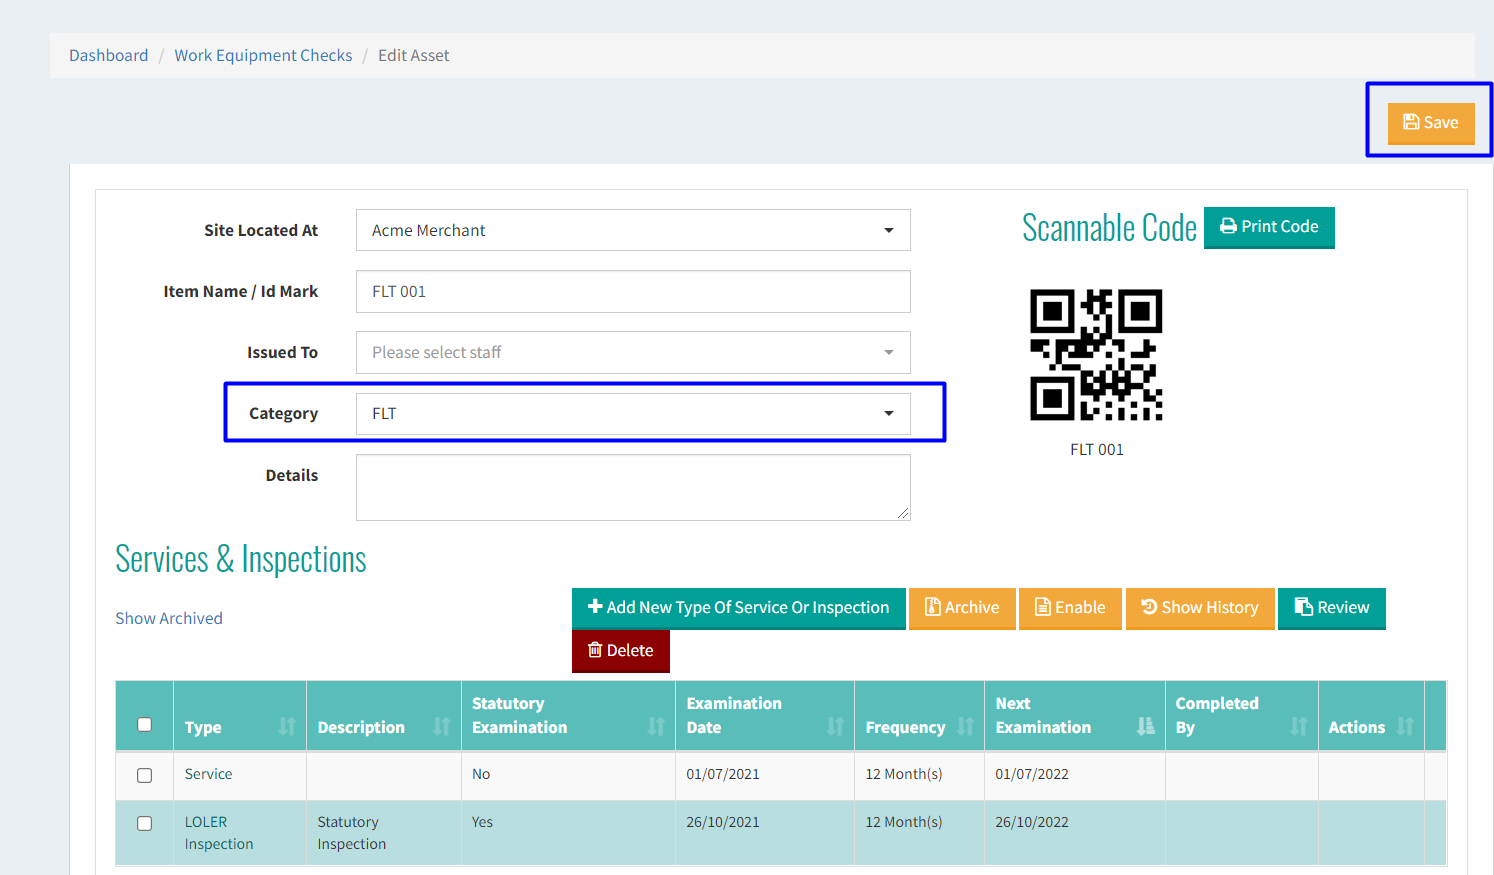This screenshot has height=875, width=1494.
Task: Click the Item Name / Id Mark field
Action: coord(633,291)
